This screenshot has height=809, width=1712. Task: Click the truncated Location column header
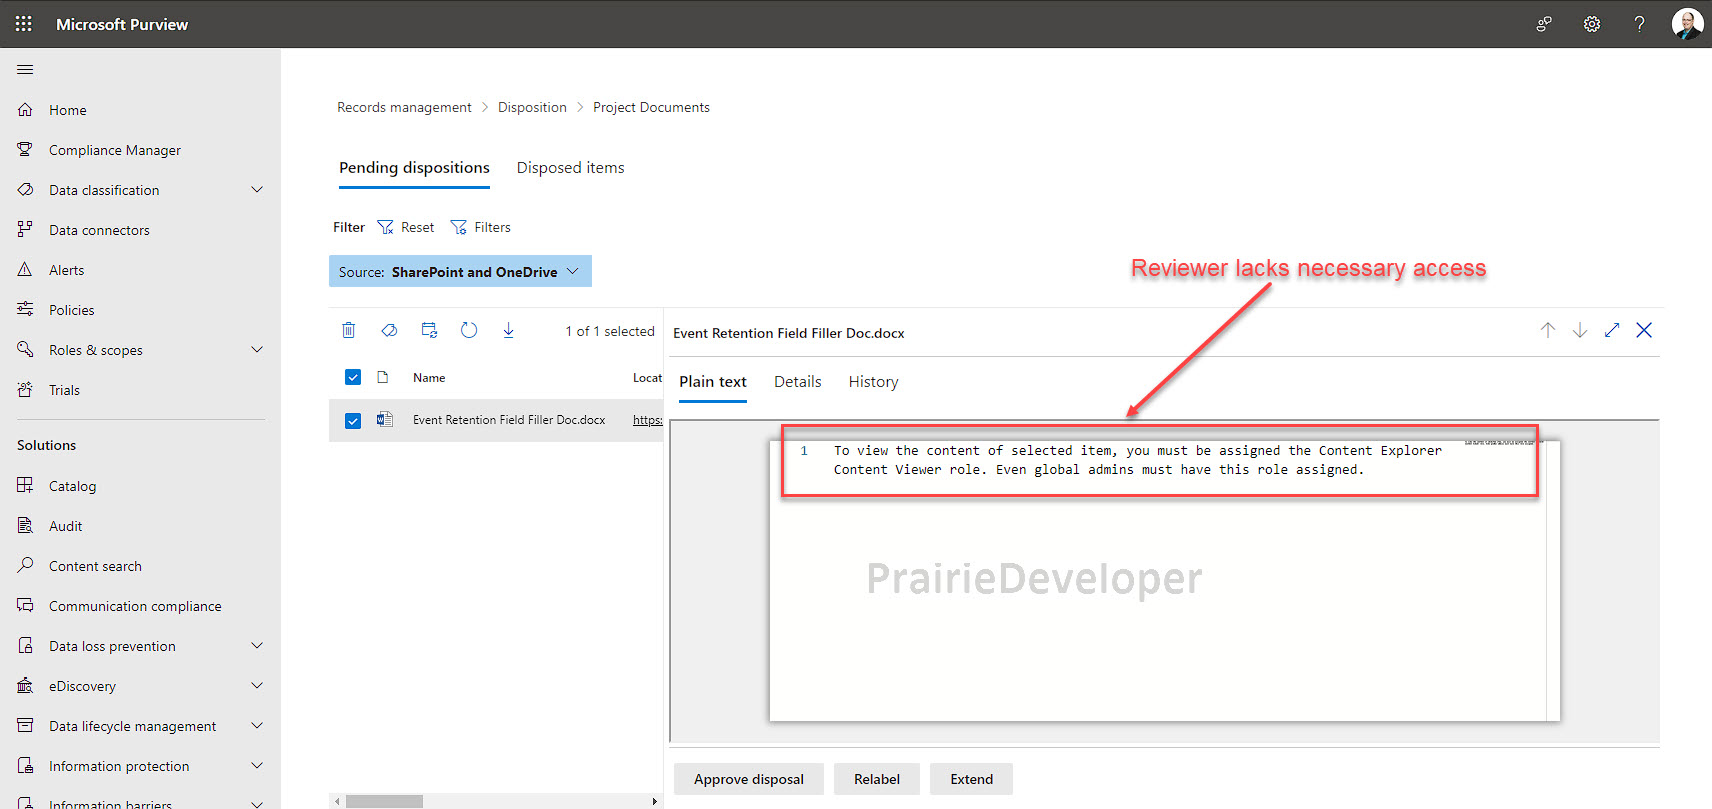[647, 377]
